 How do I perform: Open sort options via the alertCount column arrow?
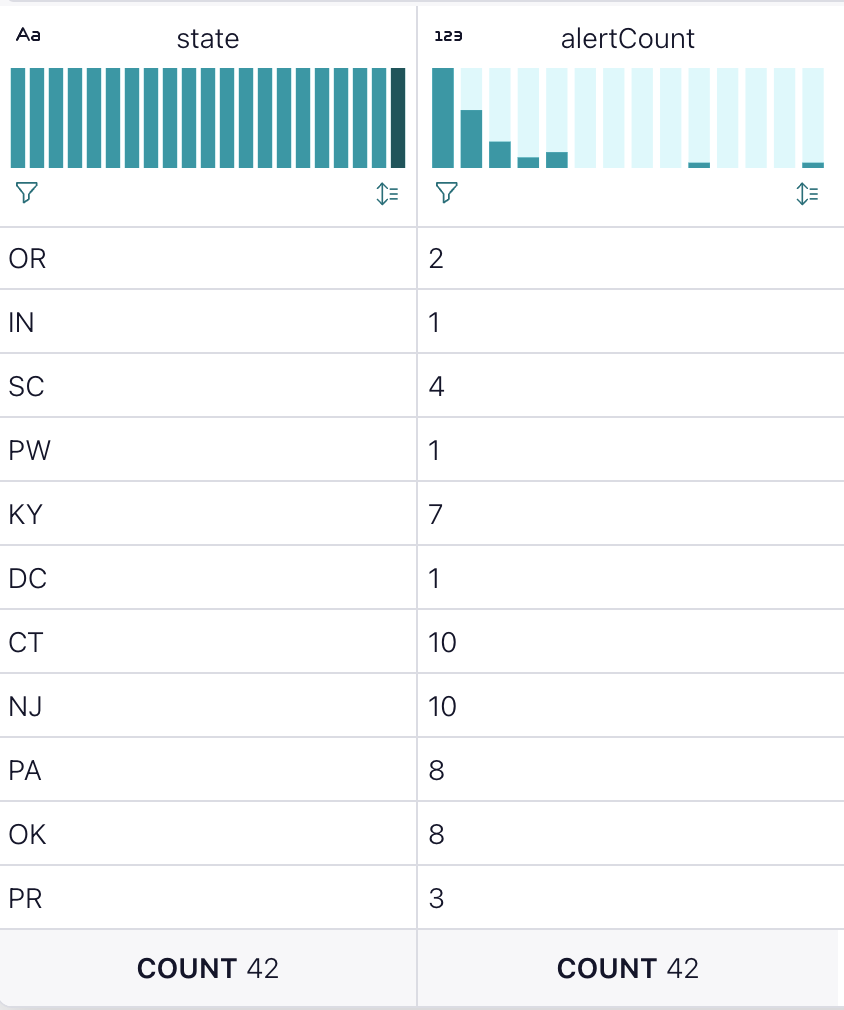click(x=808, y=194)
